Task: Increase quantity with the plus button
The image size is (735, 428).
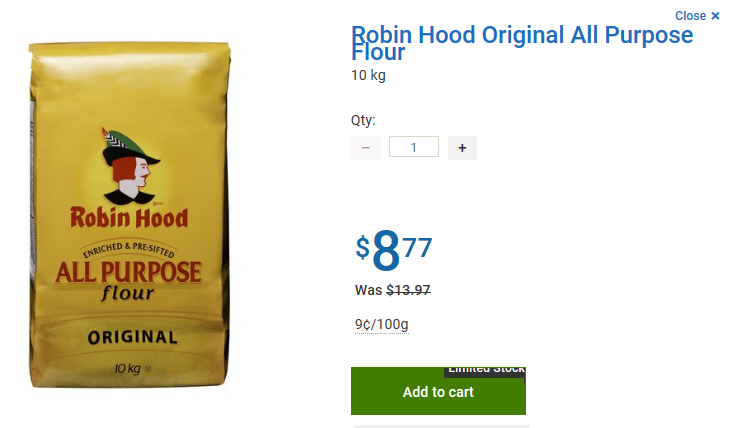Action: click(x=462, y=148)
